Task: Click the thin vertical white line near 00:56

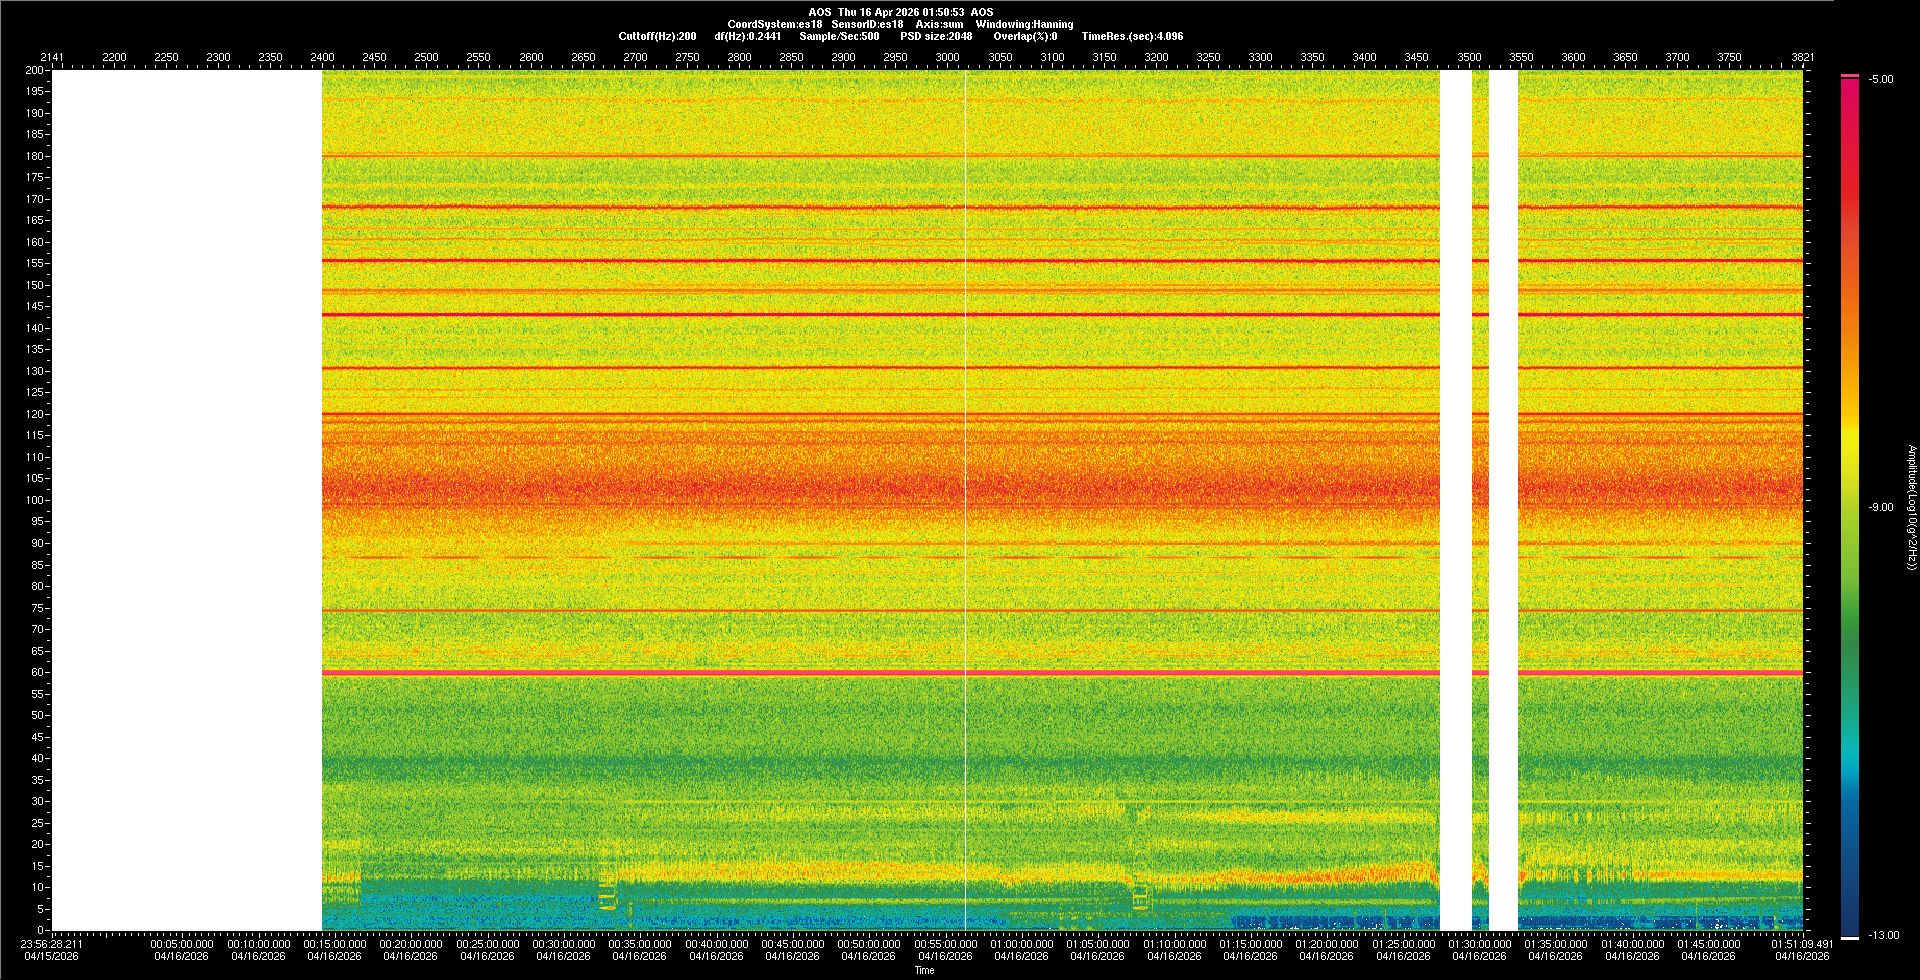Action: coord(965,500)
